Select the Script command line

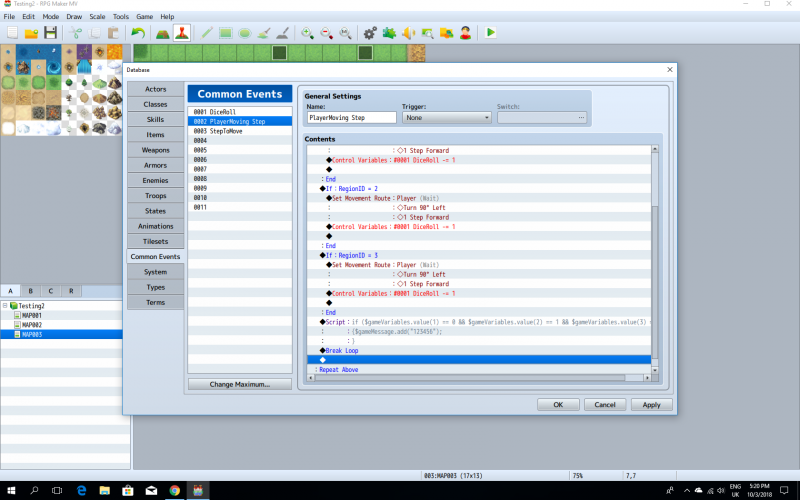[x=479, y=322]
